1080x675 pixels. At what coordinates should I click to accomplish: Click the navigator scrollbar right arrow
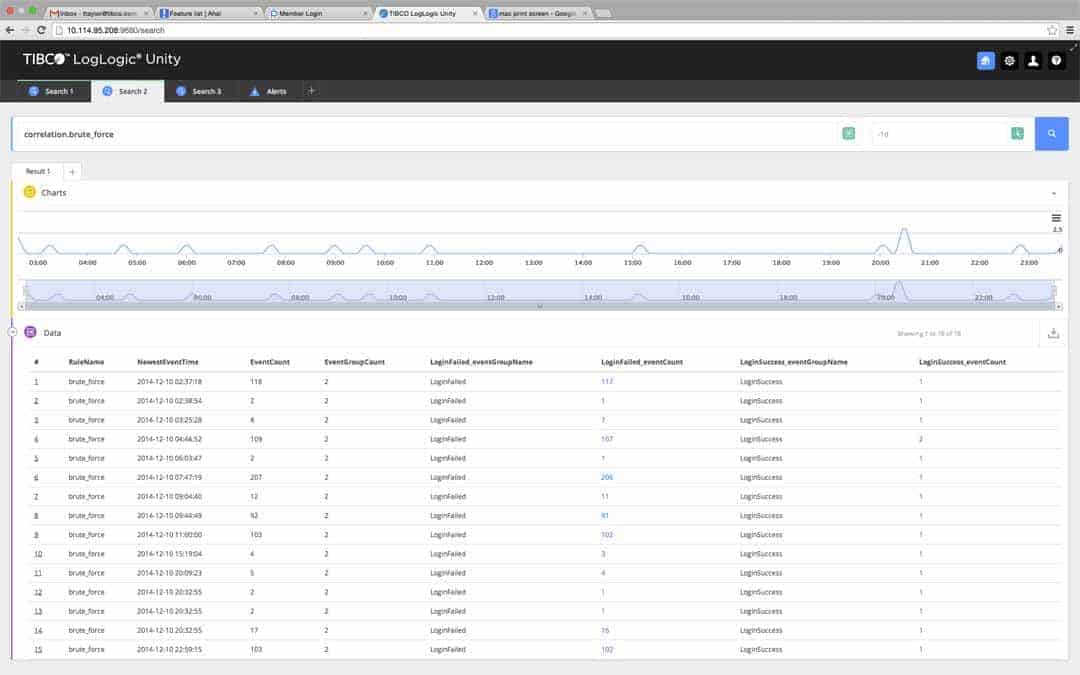click(x=1059, y=307)
